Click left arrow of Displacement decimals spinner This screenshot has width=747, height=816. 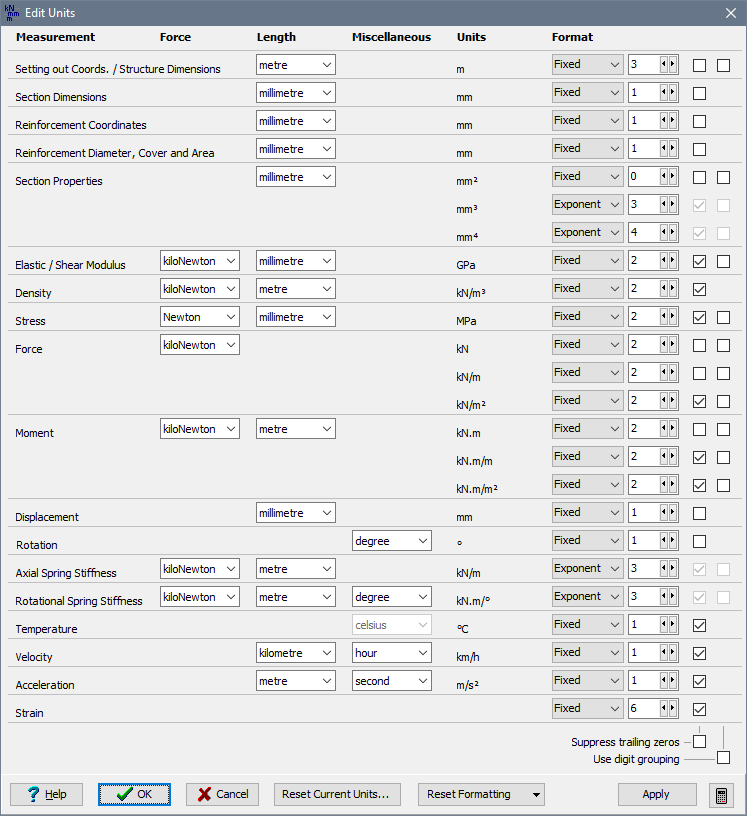pyautogui.click(x=664, y=513)
